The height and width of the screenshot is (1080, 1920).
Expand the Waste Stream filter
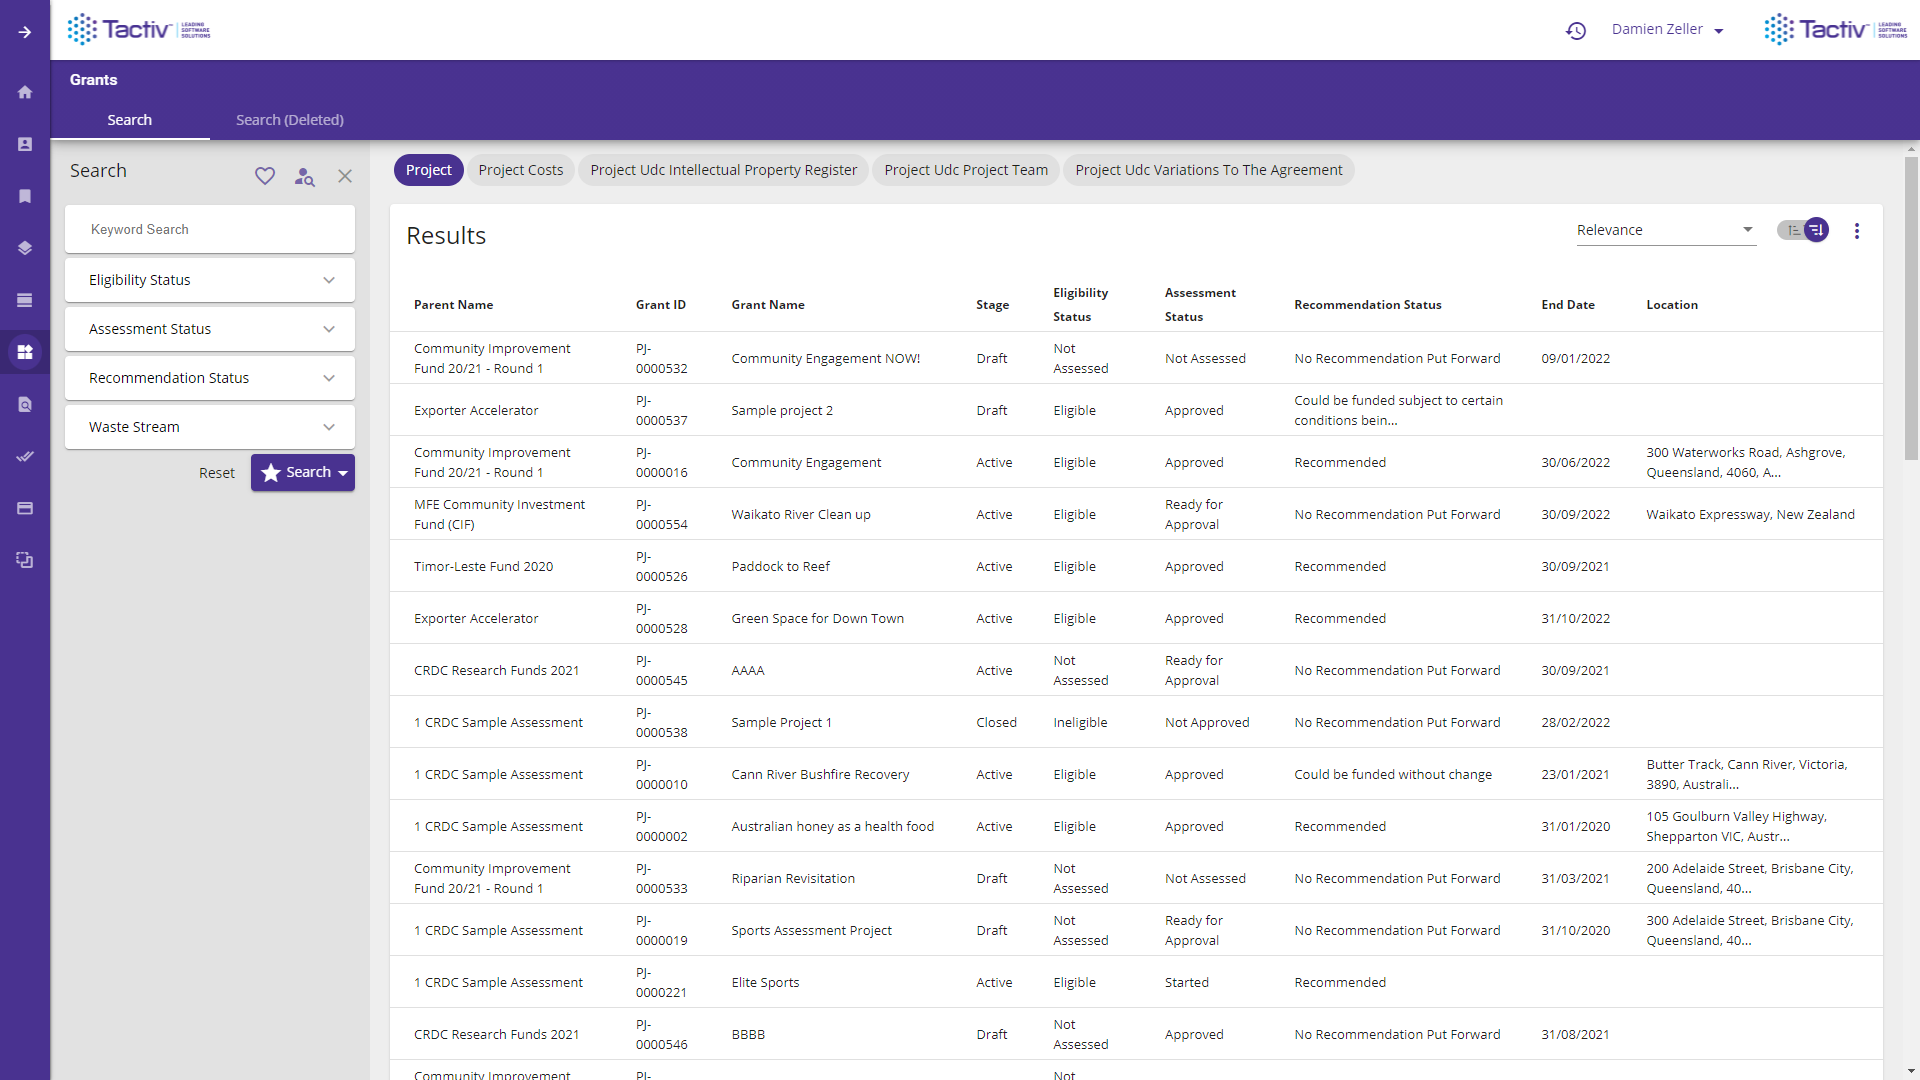point(210,427)
